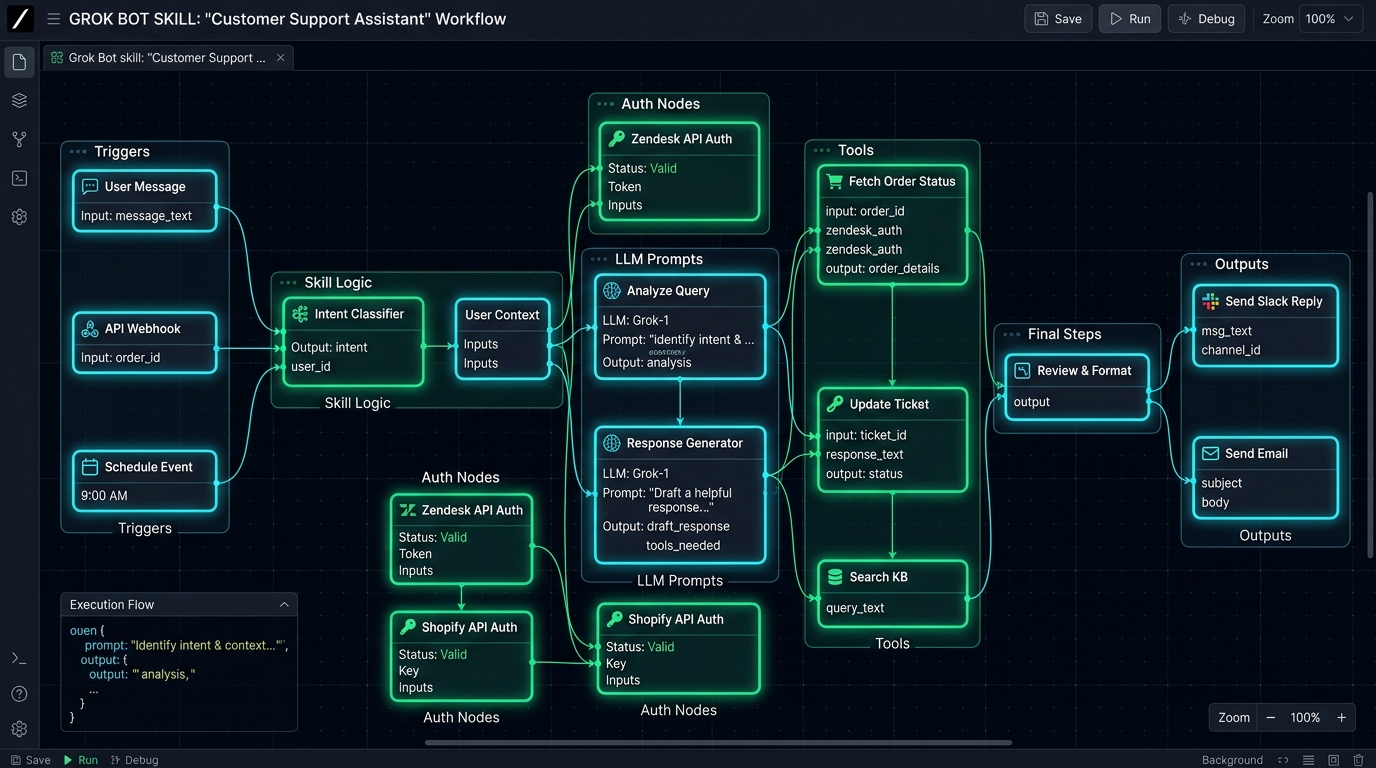Click Background in the status bar
This screenshot has height=768, width=1376.
point(1232,760)
